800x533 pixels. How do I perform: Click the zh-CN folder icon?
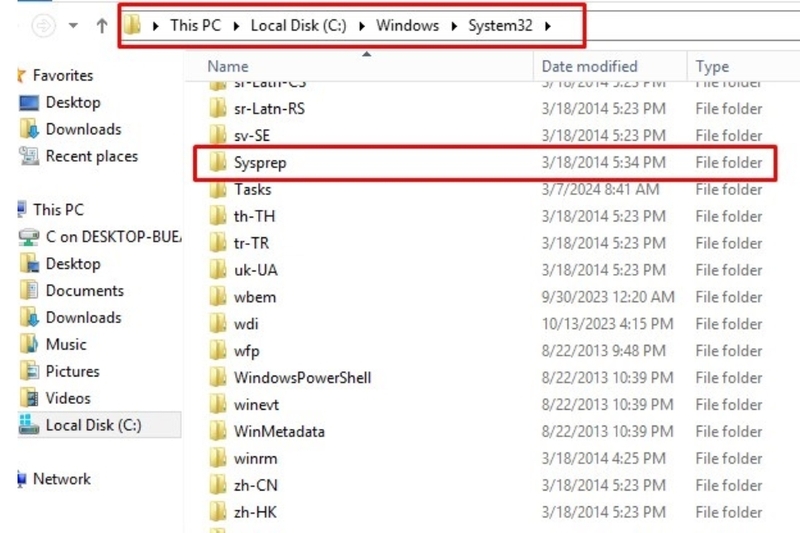tap(218, 485)
